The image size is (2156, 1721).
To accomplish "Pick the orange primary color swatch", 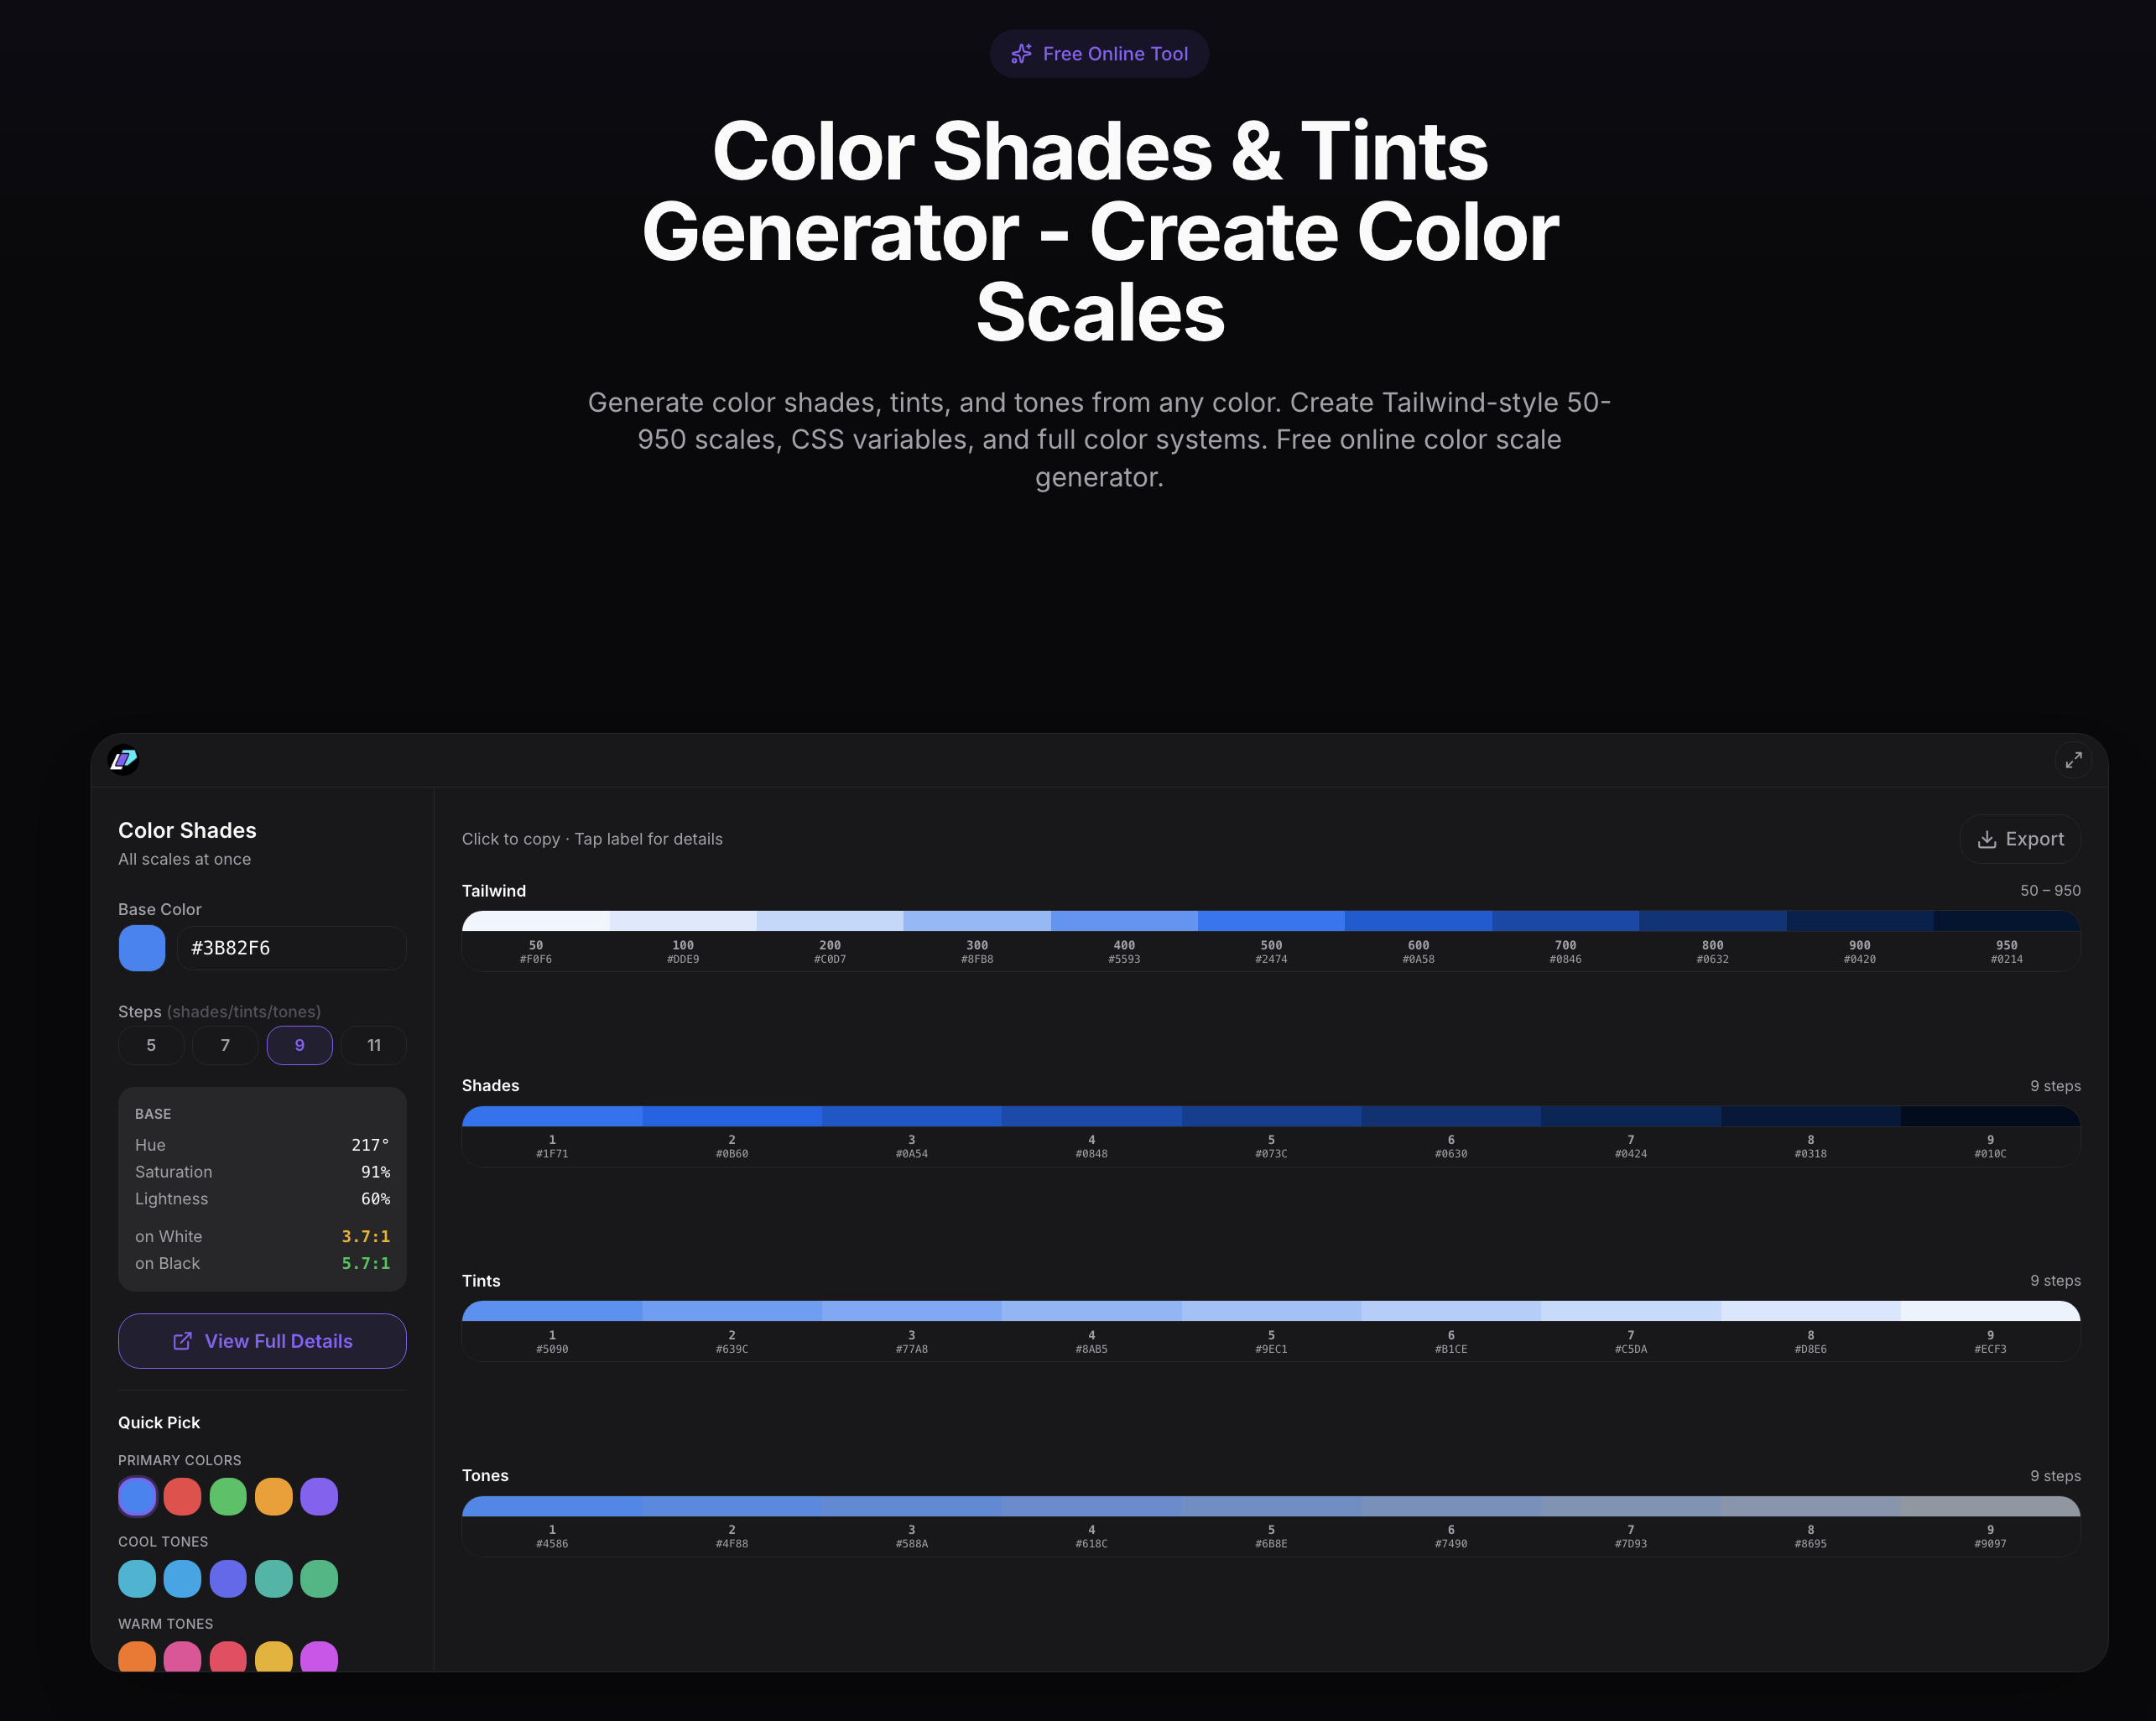I will point(273,1497).
